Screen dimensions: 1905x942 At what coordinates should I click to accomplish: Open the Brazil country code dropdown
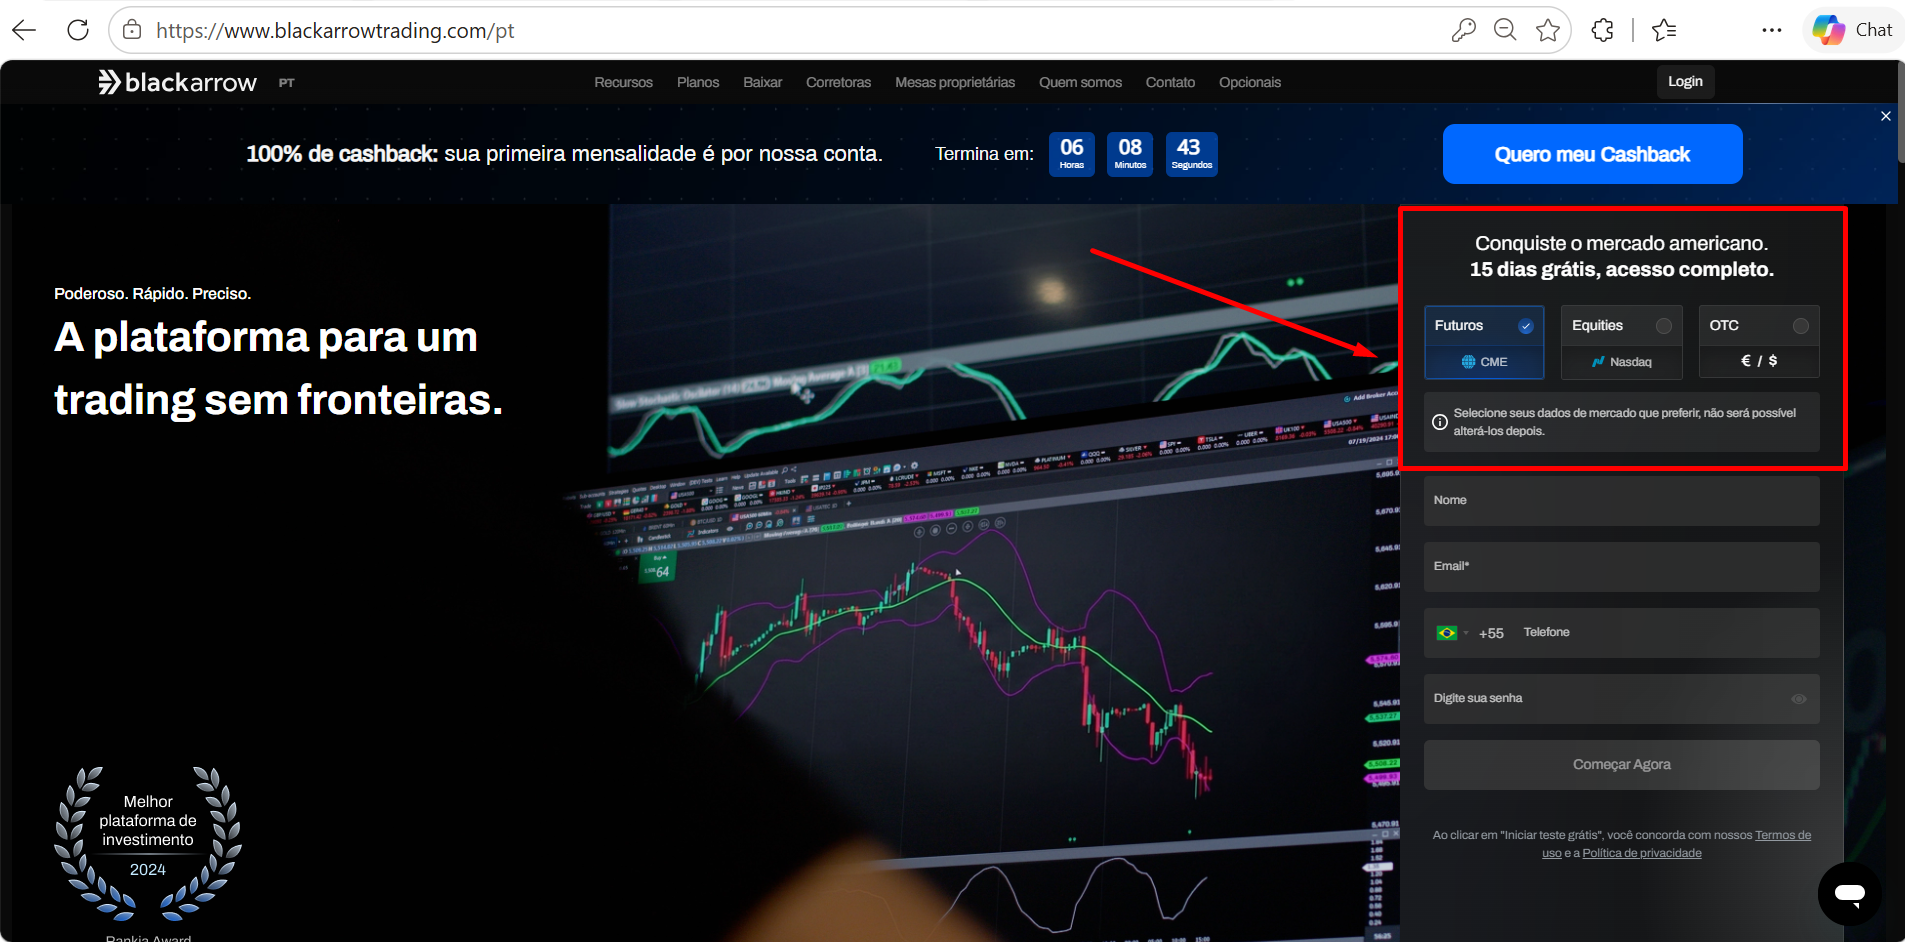1452,633
